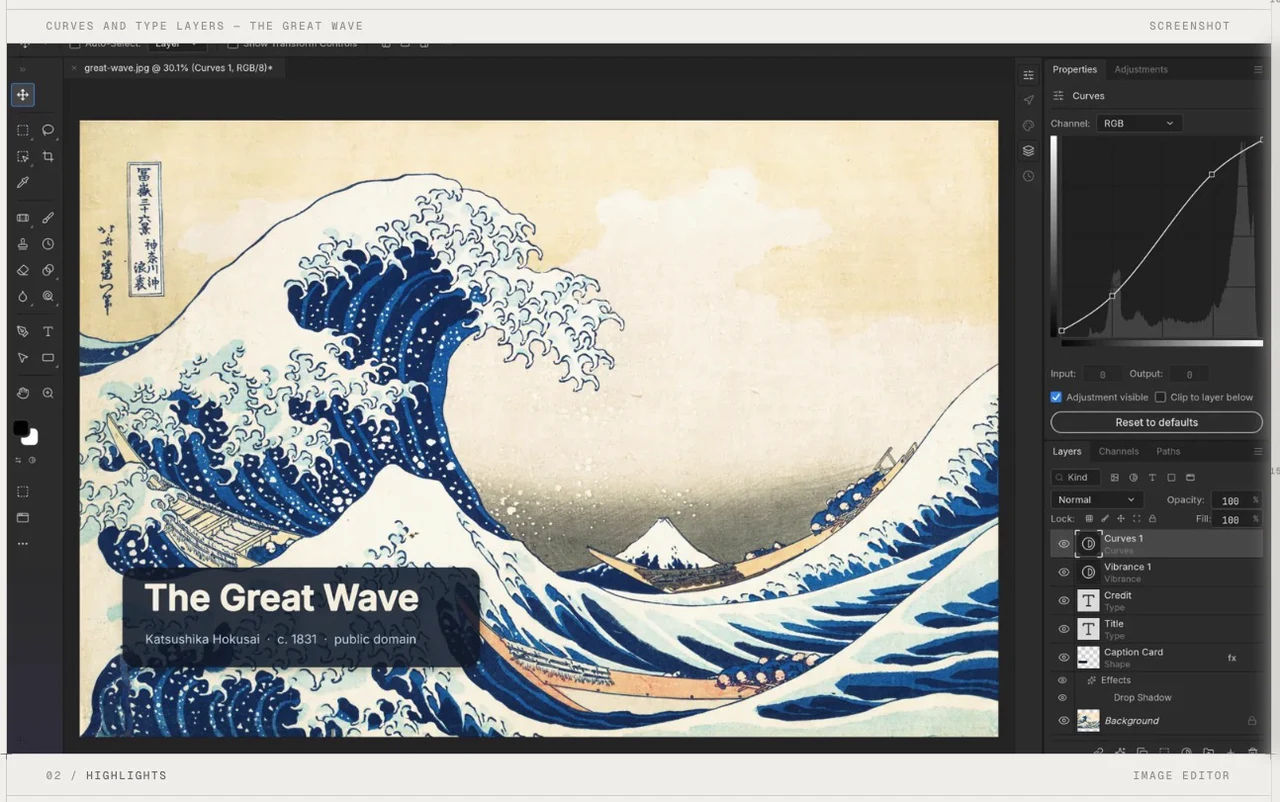Screen dimensions: 1280x802
Task: Select the Lasso tool
Action: (48, 130)
